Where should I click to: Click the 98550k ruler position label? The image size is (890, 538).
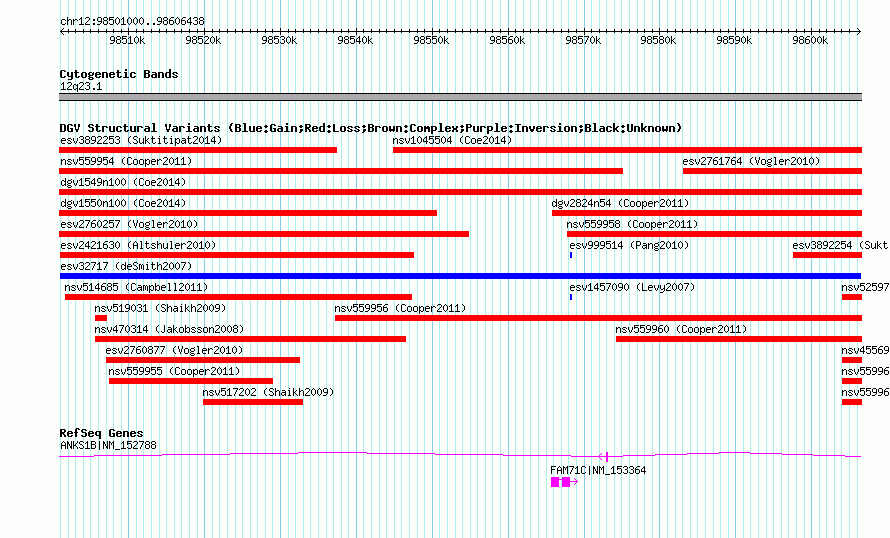431,40
